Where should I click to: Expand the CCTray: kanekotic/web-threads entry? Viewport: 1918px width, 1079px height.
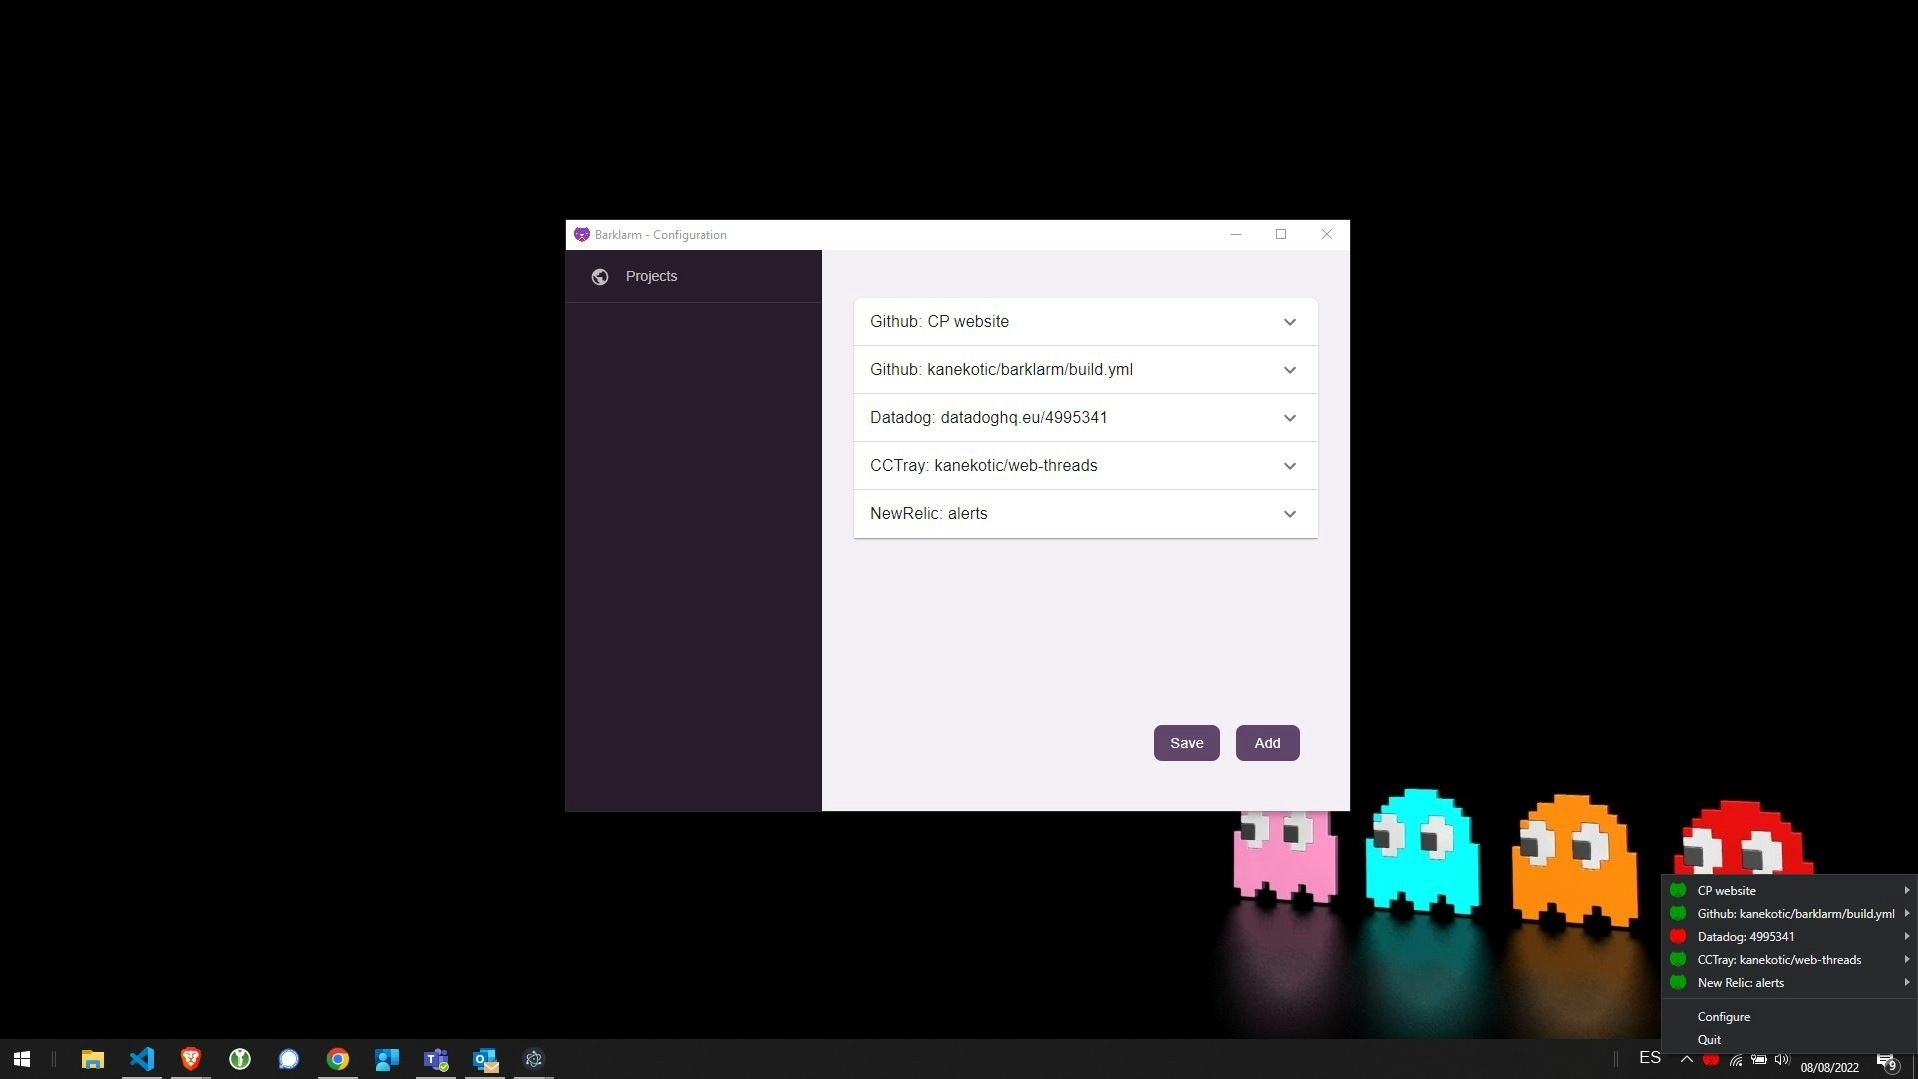pyautogui.click(x=1085, y=466)
